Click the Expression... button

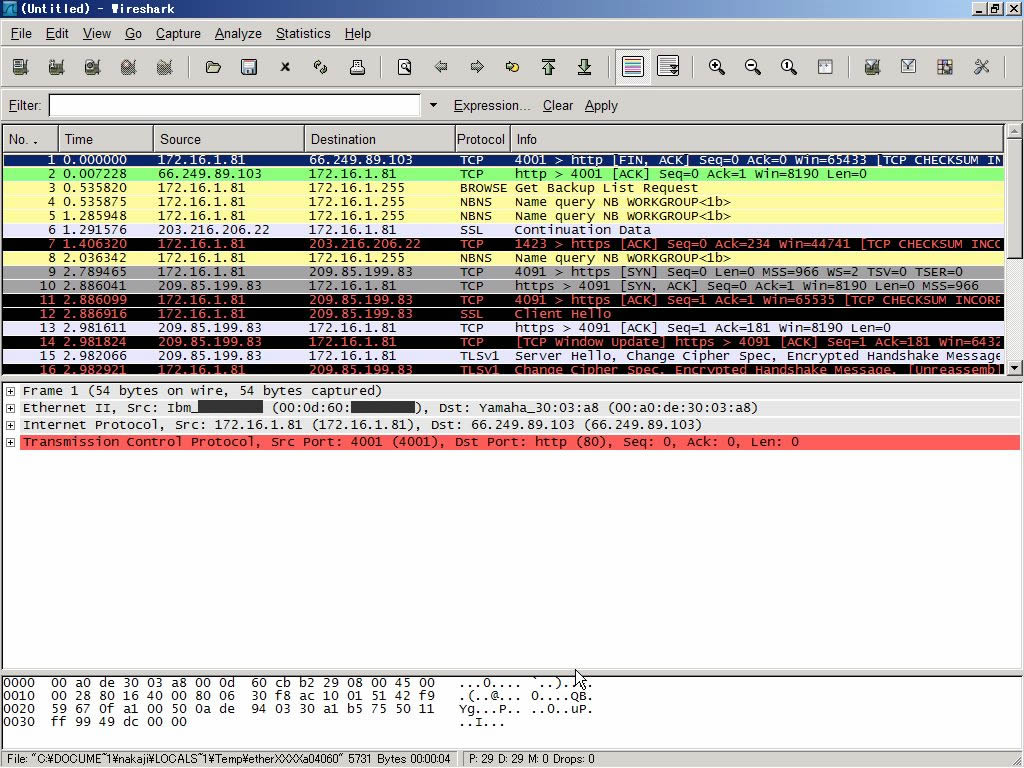[491, 105]
